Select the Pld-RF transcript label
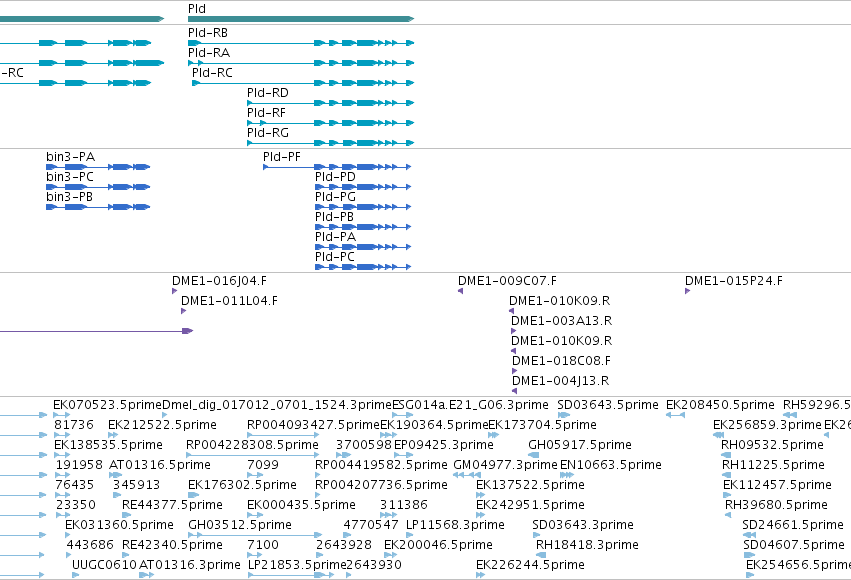851x580 pixels. (x=266, y=113)
